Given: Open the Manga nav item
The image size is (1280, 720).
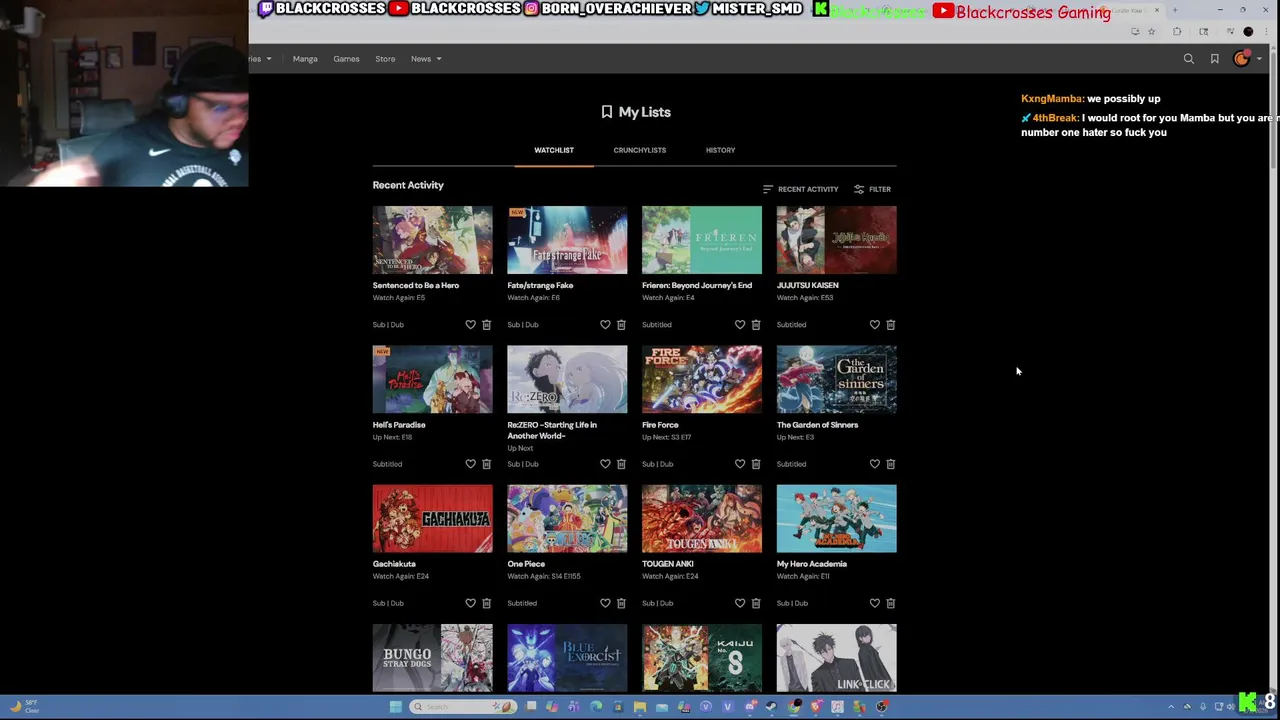Looking at the screenshot, I should tap(305, 59).
